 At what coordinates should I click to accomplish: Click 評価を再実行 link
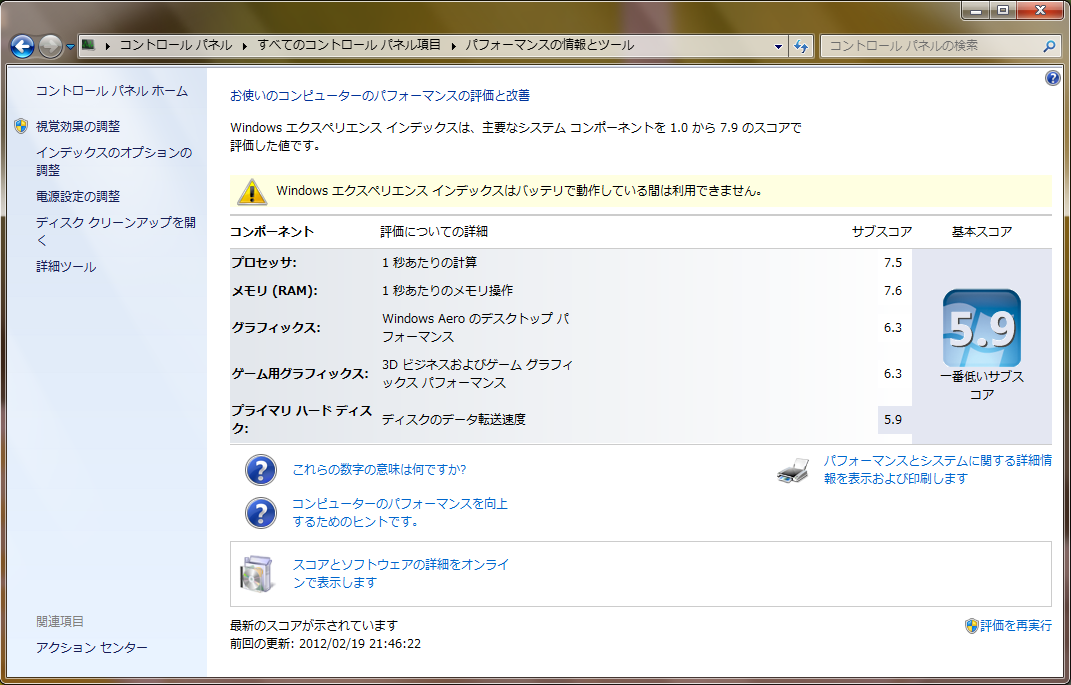1016,626
